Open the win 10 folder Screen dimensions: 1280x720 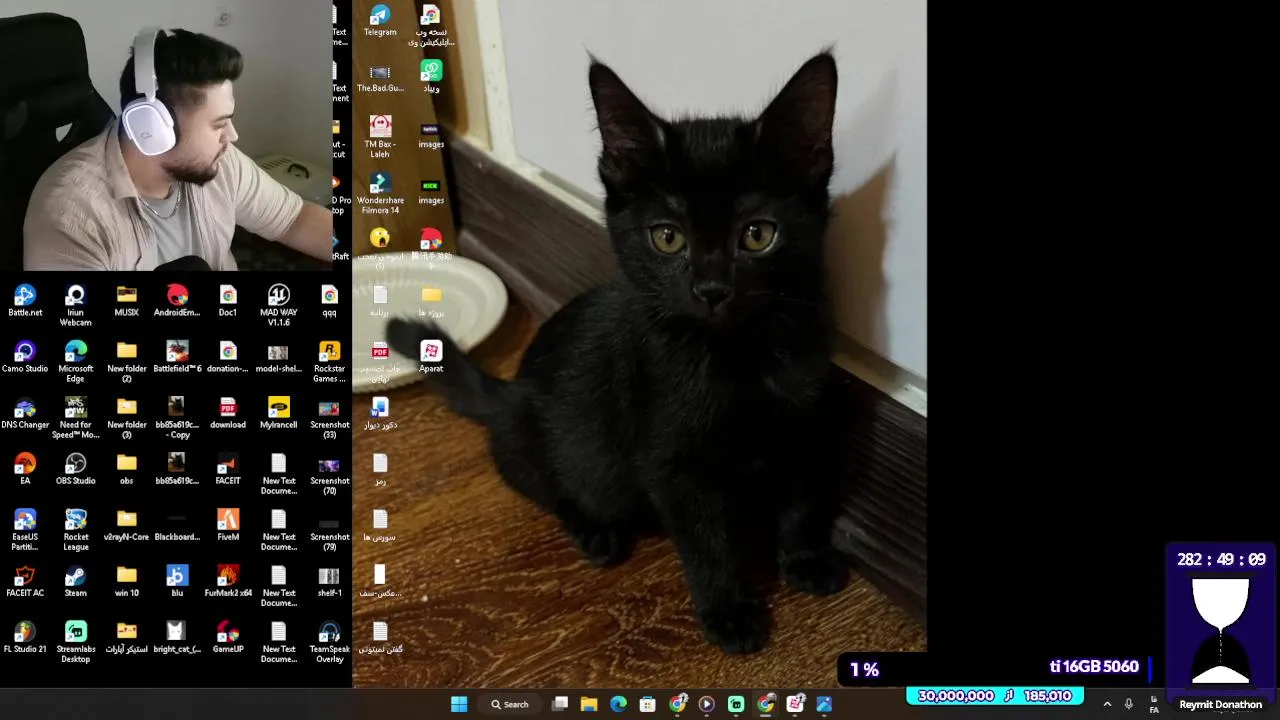pos(126,580)
